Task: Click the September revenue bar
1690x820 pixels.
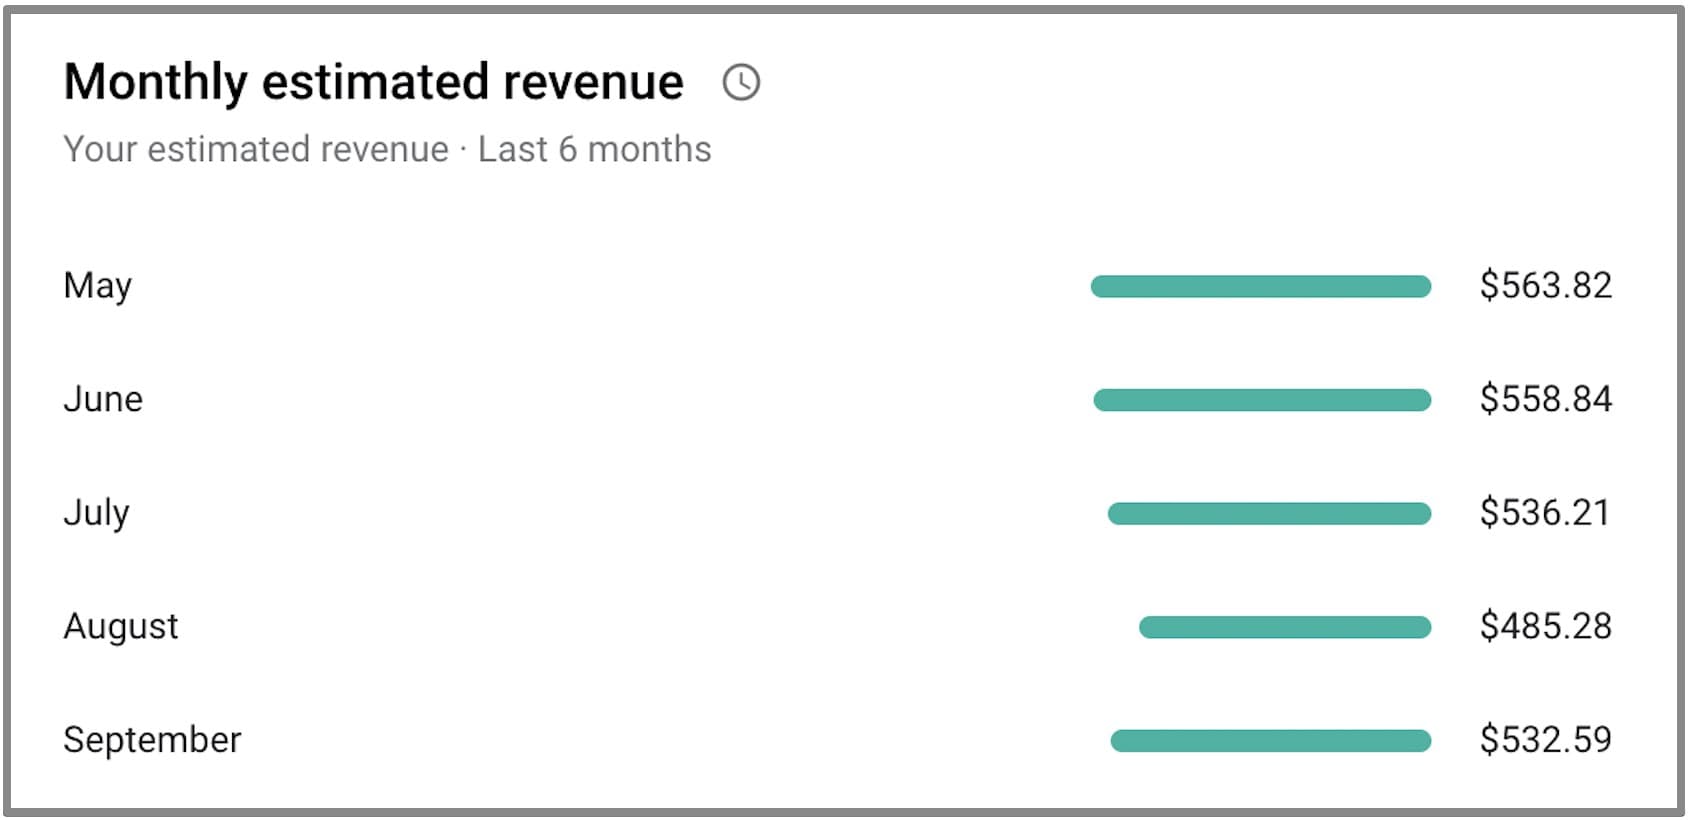Action: tap(1271, 741)
